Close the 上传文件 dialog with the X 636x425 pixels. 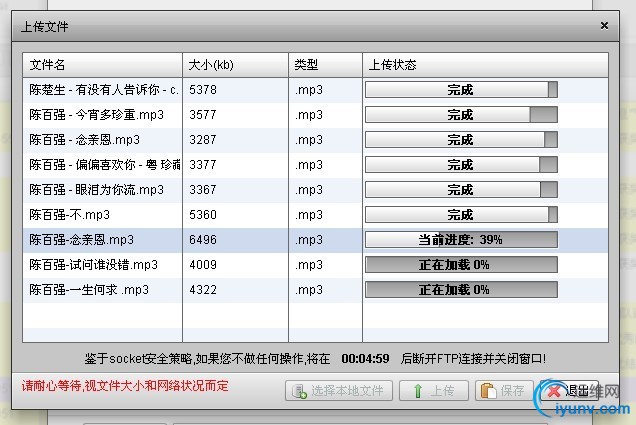tap(604, 26)
